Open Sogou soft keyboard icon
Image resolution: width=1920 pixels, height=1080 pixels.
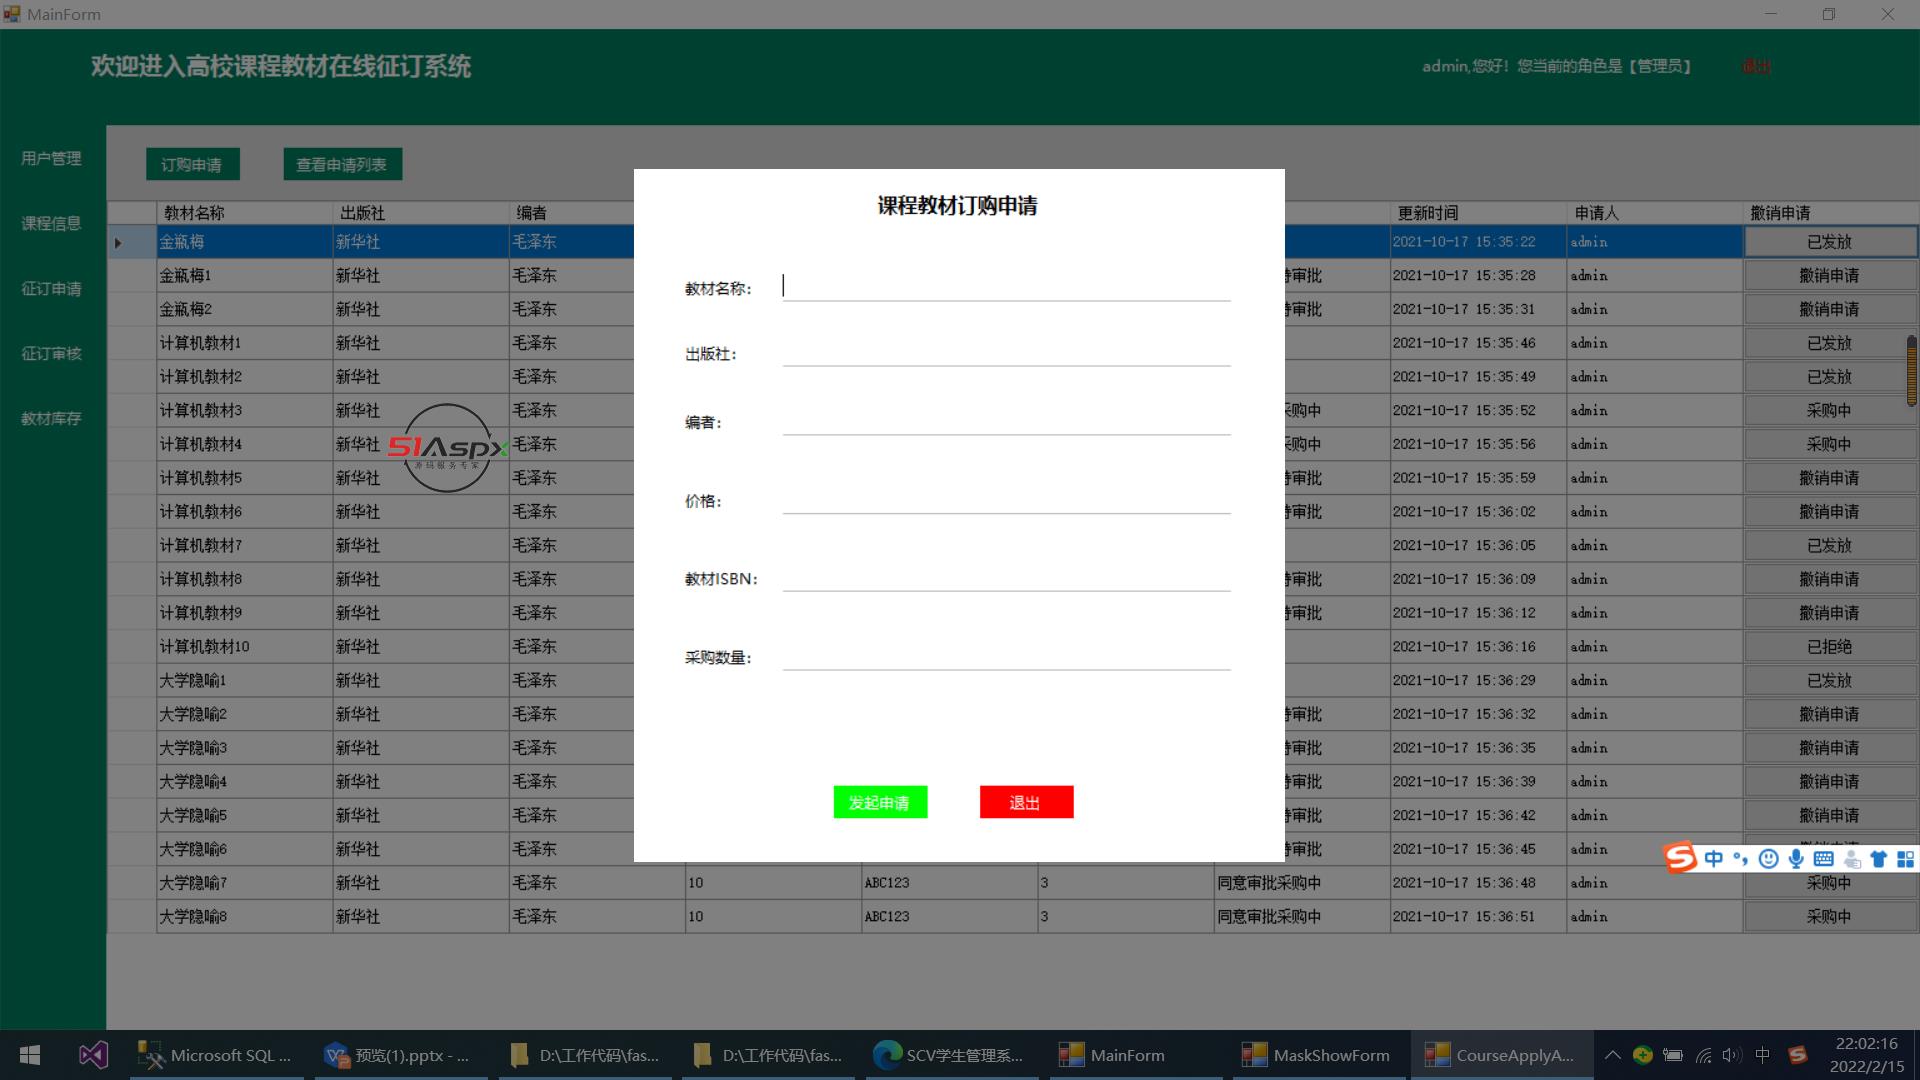pos(1823,859)
